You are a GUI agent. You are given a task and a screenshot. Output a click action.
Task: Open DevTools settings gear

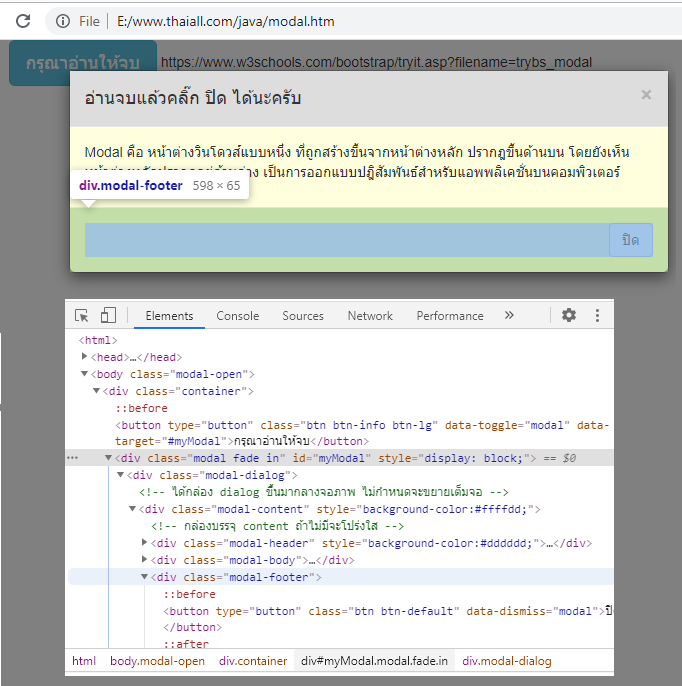[569, 315]
